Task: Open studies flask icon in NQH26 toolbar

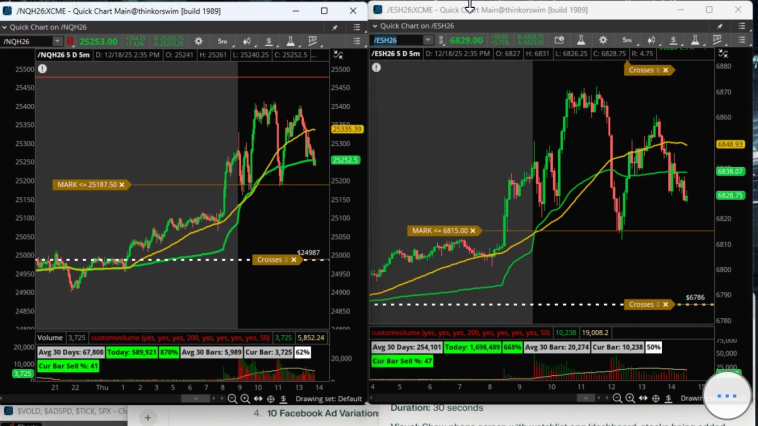Action: [x=291, y=42]
